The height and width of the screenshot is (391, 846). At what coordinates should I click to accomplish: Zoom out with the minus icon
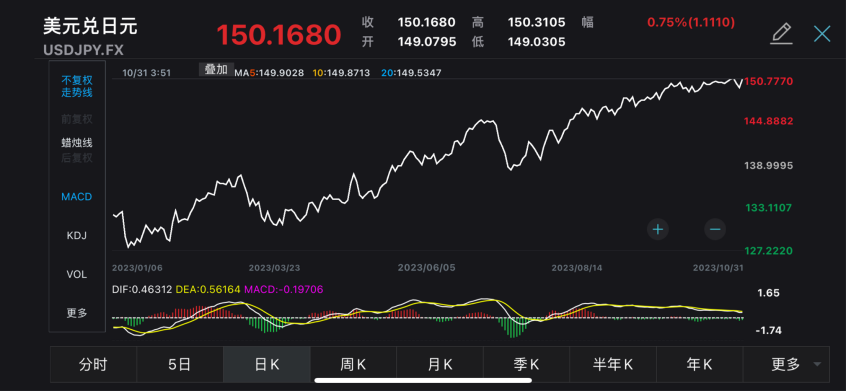(715, 230)
